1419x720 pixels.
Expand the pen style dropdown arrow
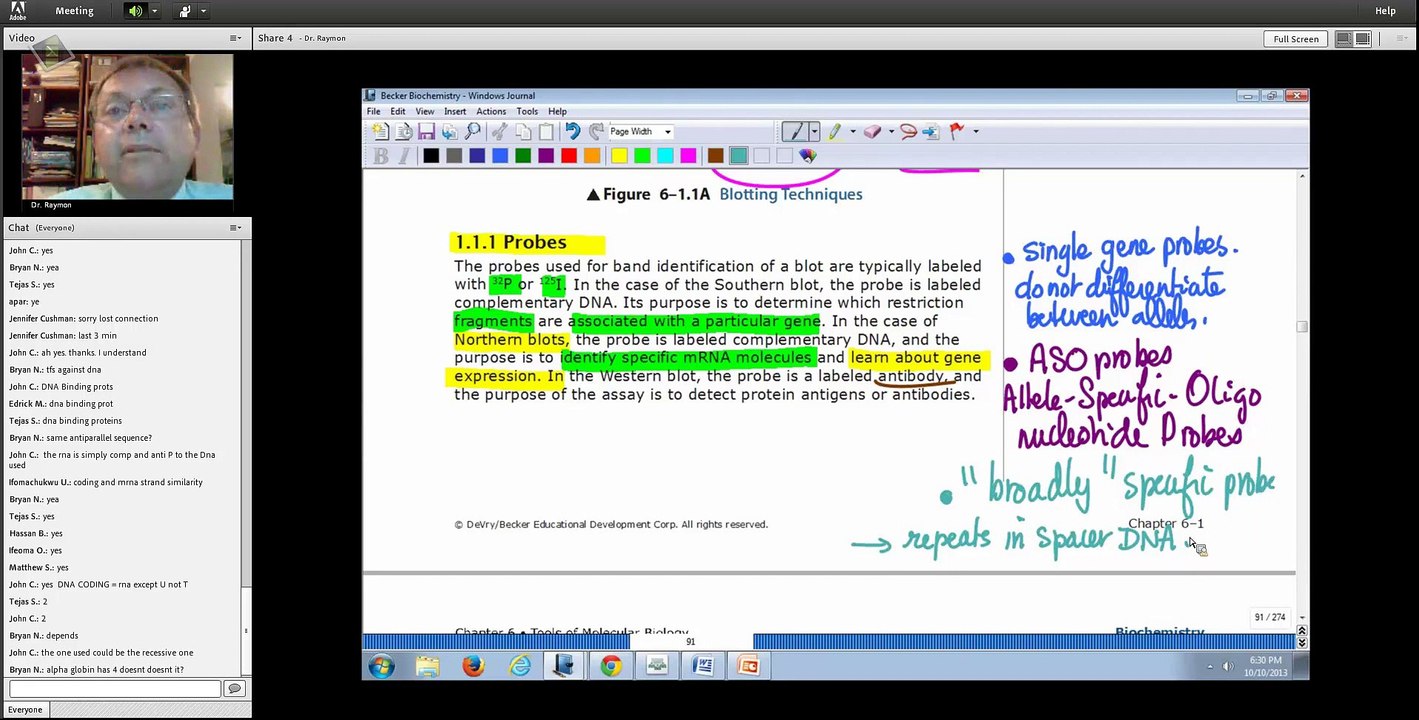pyautogui.click(x=815, y=132)
